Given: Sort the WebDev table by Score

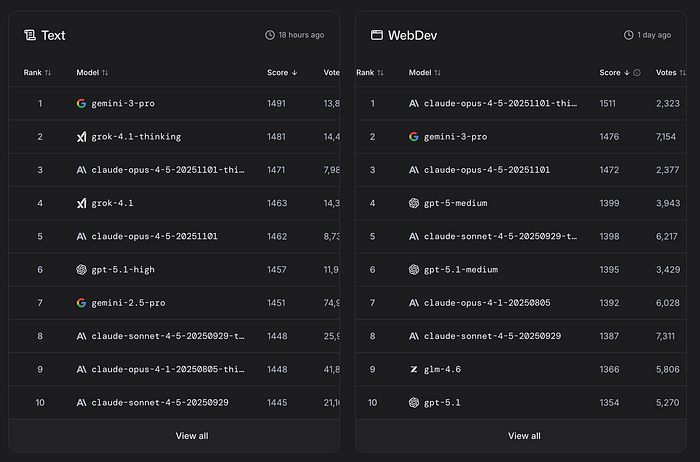Looking at the screenshot, I should (x=627, y=73).
